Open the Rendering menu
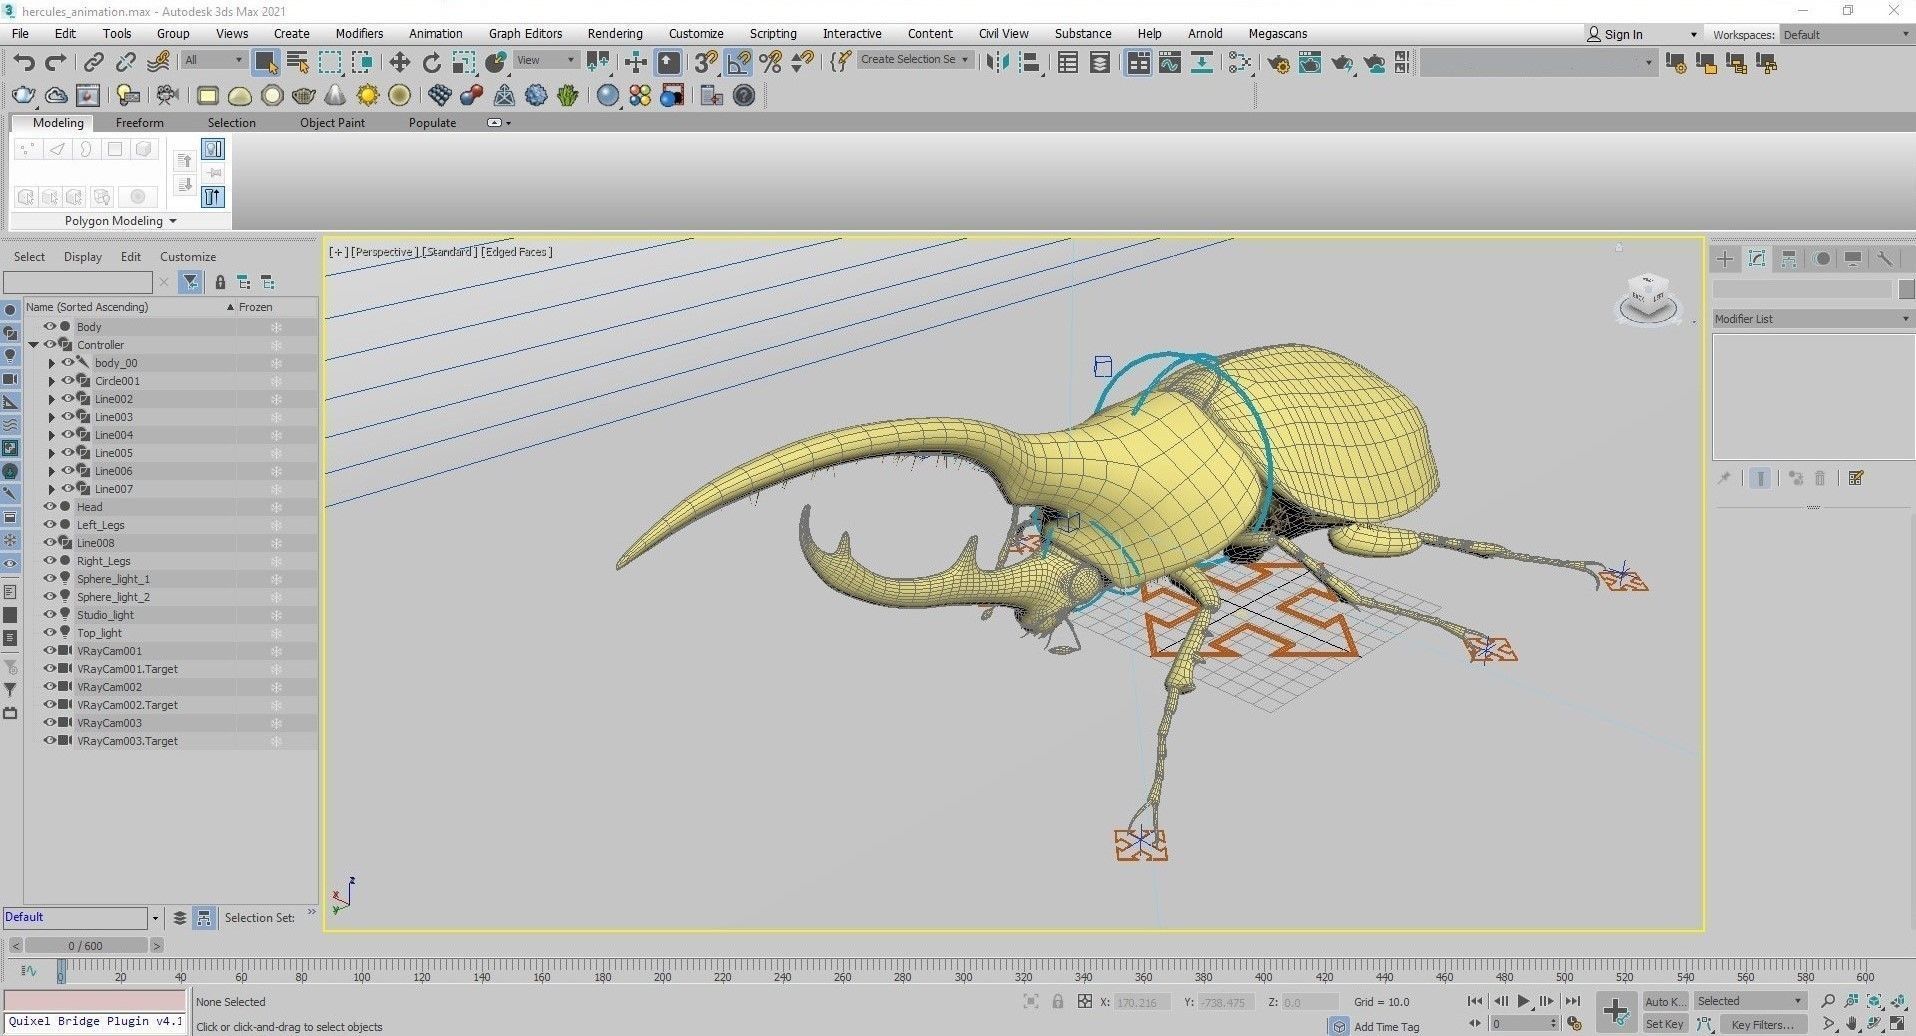Screen dimensions: 1916x1036 [615, 34]
